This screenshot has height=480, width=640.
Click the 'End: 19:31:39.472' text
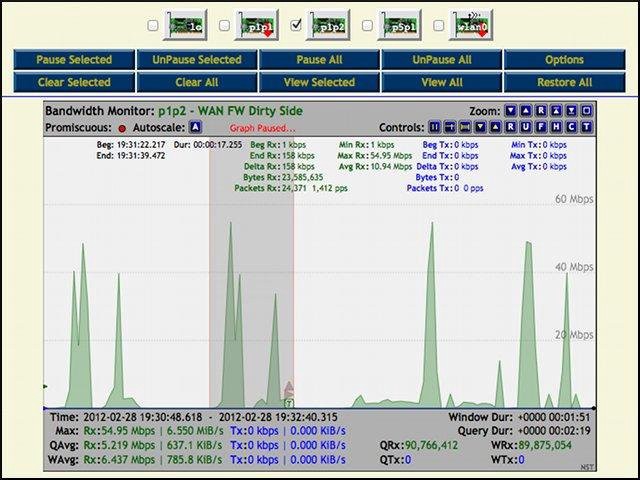pyautogui.click(x=131, y=156)
